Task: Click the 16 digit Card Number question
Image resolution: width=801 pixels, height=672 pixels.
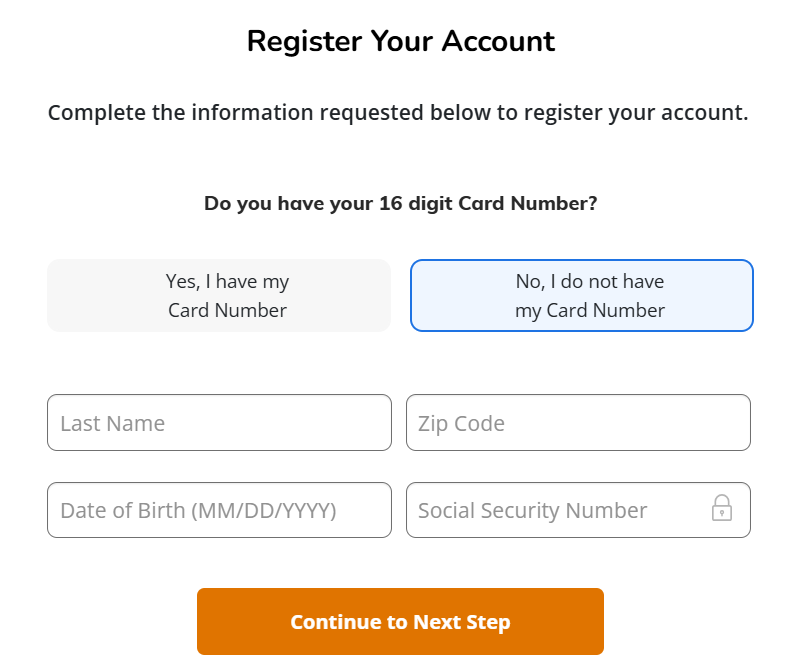Action: click(x=400, y=203)
